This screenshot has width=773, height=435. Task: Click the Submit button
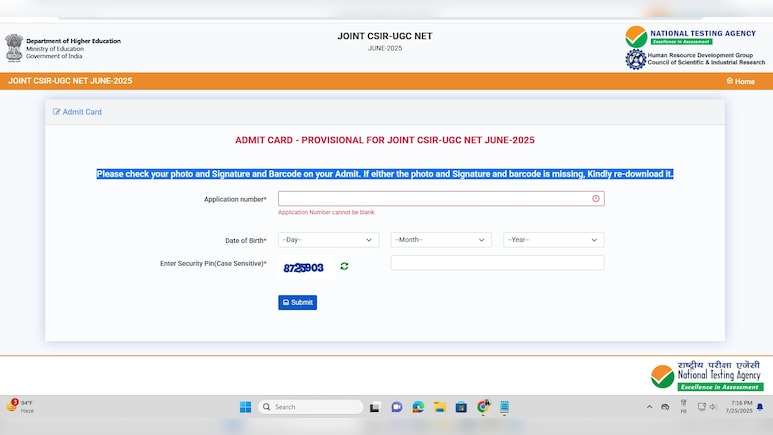(297, 302)
